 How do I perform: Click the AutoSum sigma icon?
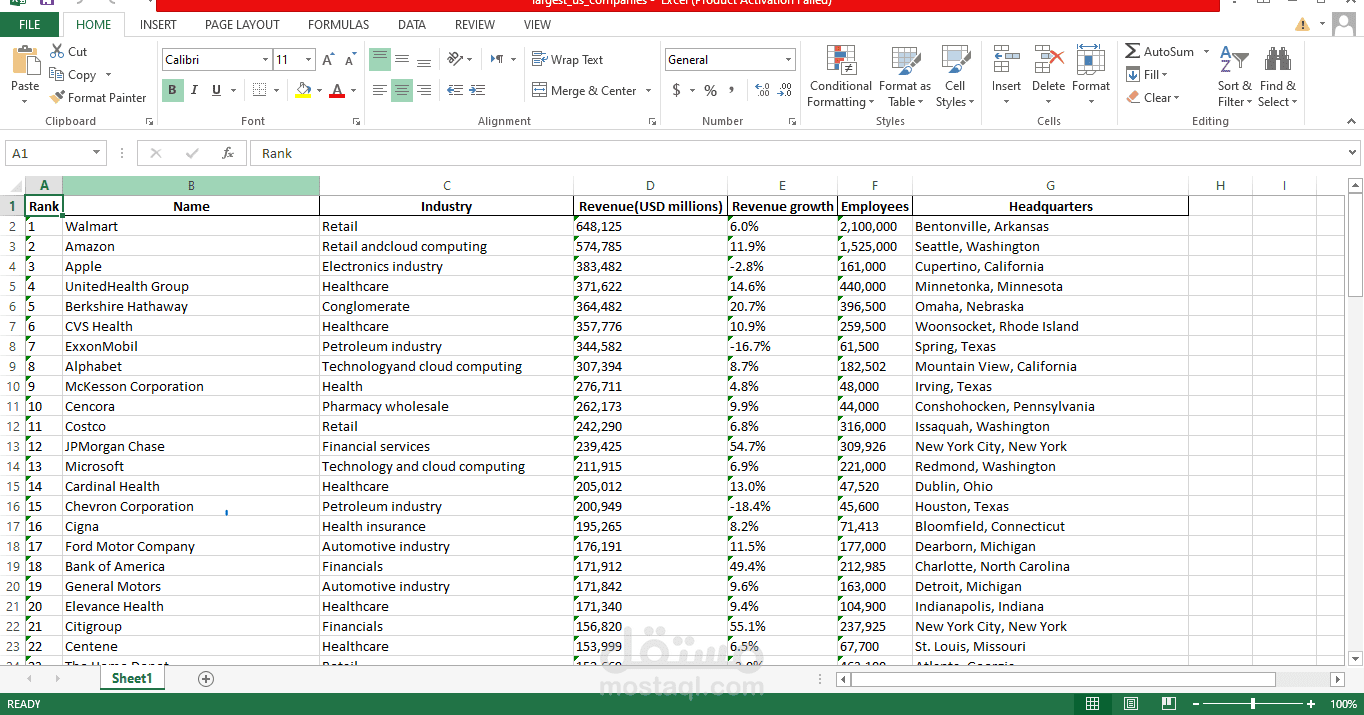(1132, 51)
